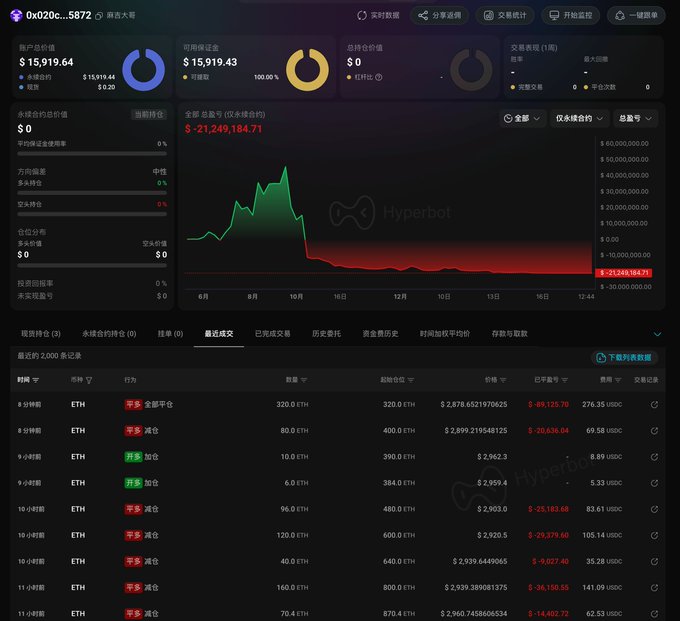Toggle the 当前持仓 current position badge
The width and height of the screenshot is (680, 621).
coord(150,114)
